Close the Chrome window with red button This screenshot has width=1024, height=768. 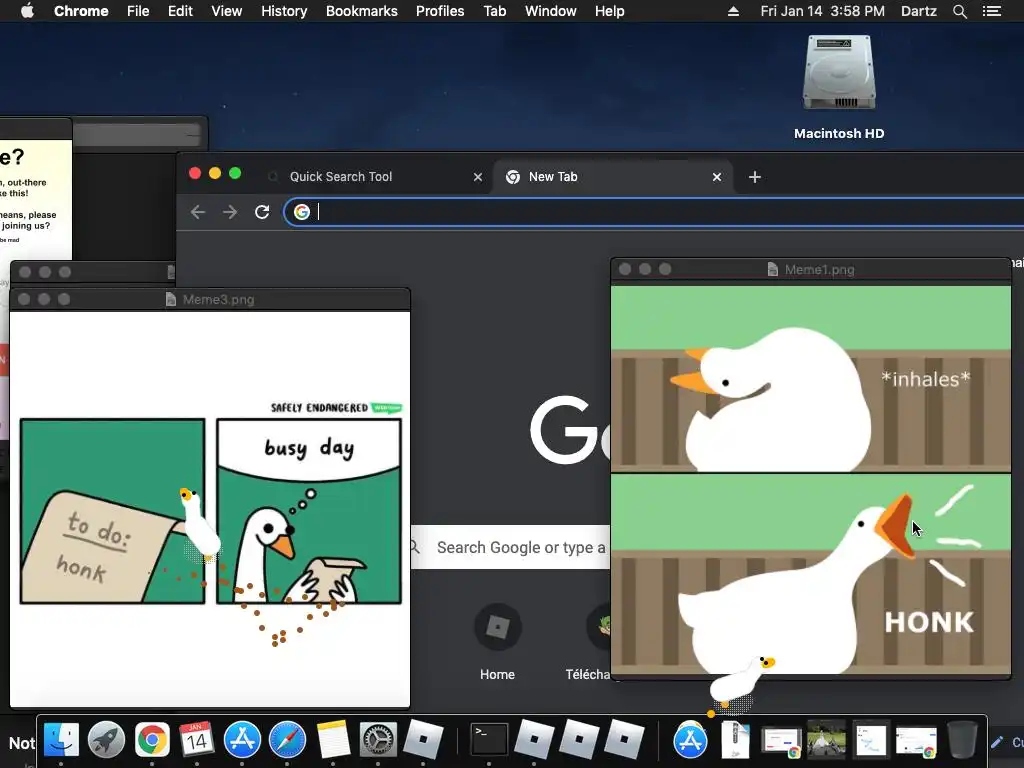195,173
